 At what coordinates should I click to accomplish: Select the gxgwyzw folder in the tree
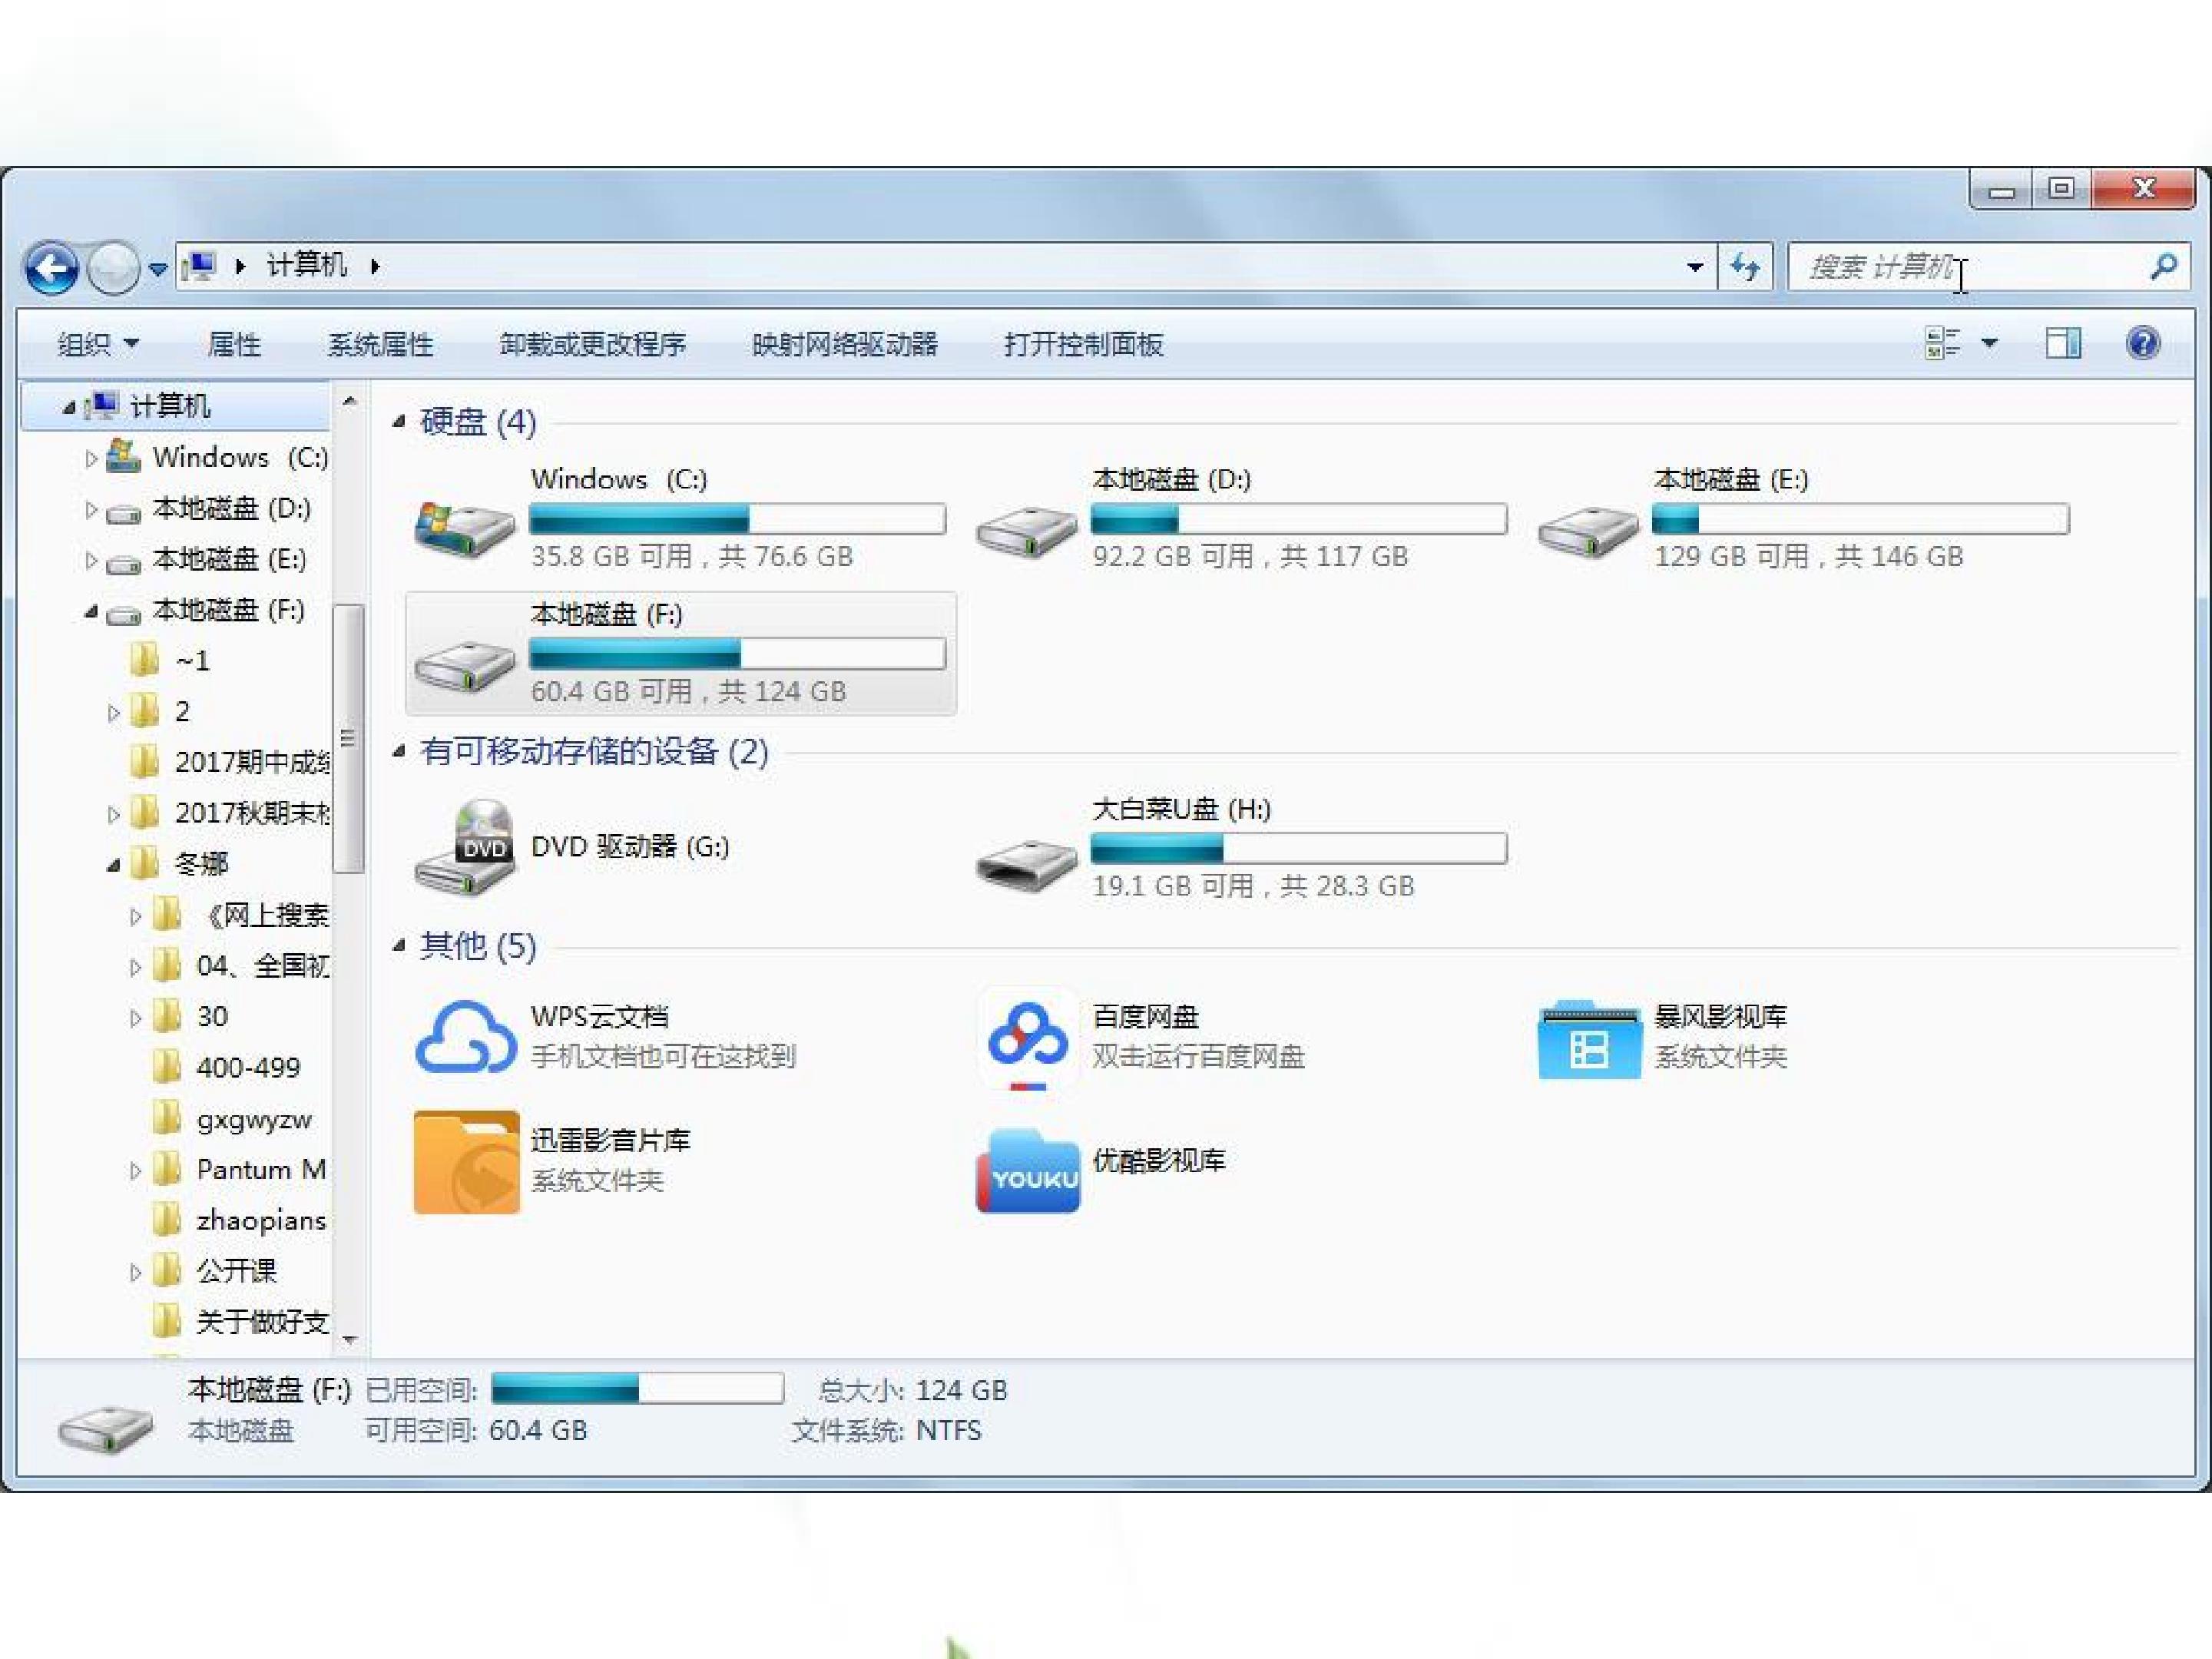[x=254, y=1119]
